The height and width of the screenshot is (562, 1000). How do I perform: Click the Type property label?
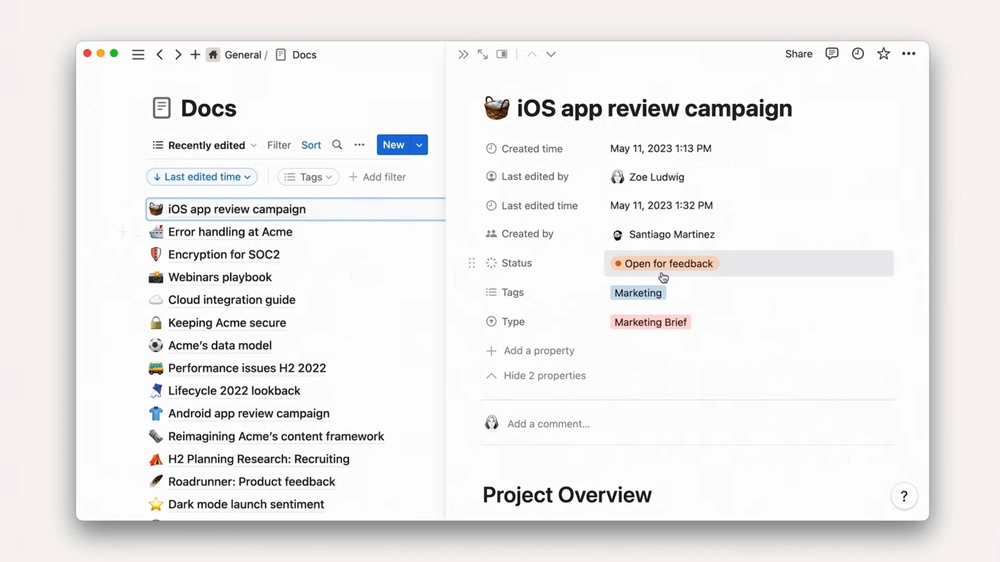click(513, 322)
